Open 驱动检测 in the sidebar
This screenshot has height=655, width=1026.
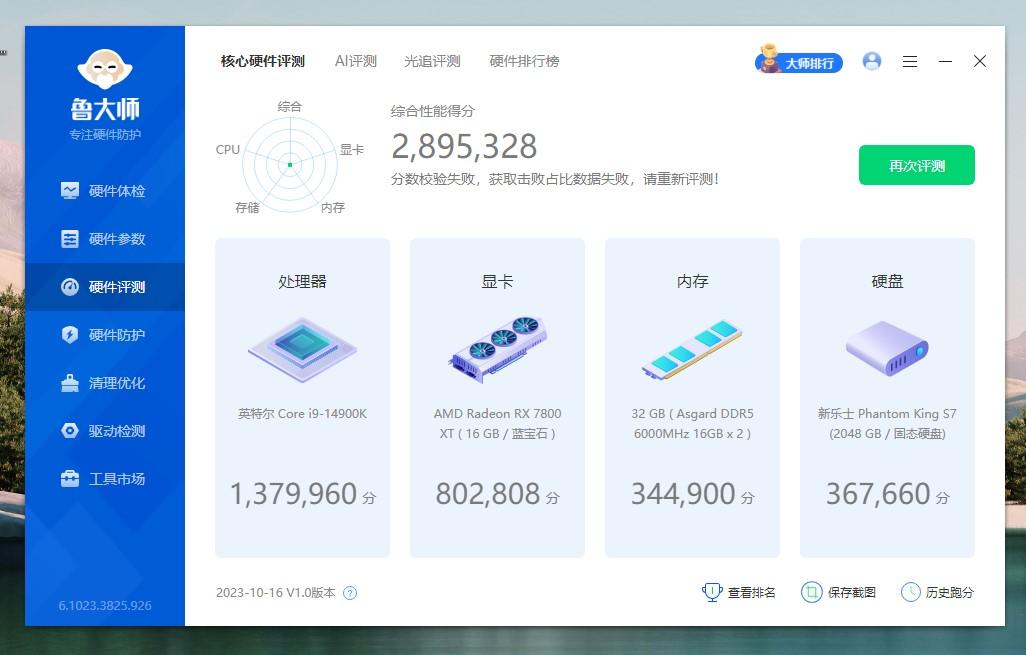pyautogui.click(x=105, y=431)
